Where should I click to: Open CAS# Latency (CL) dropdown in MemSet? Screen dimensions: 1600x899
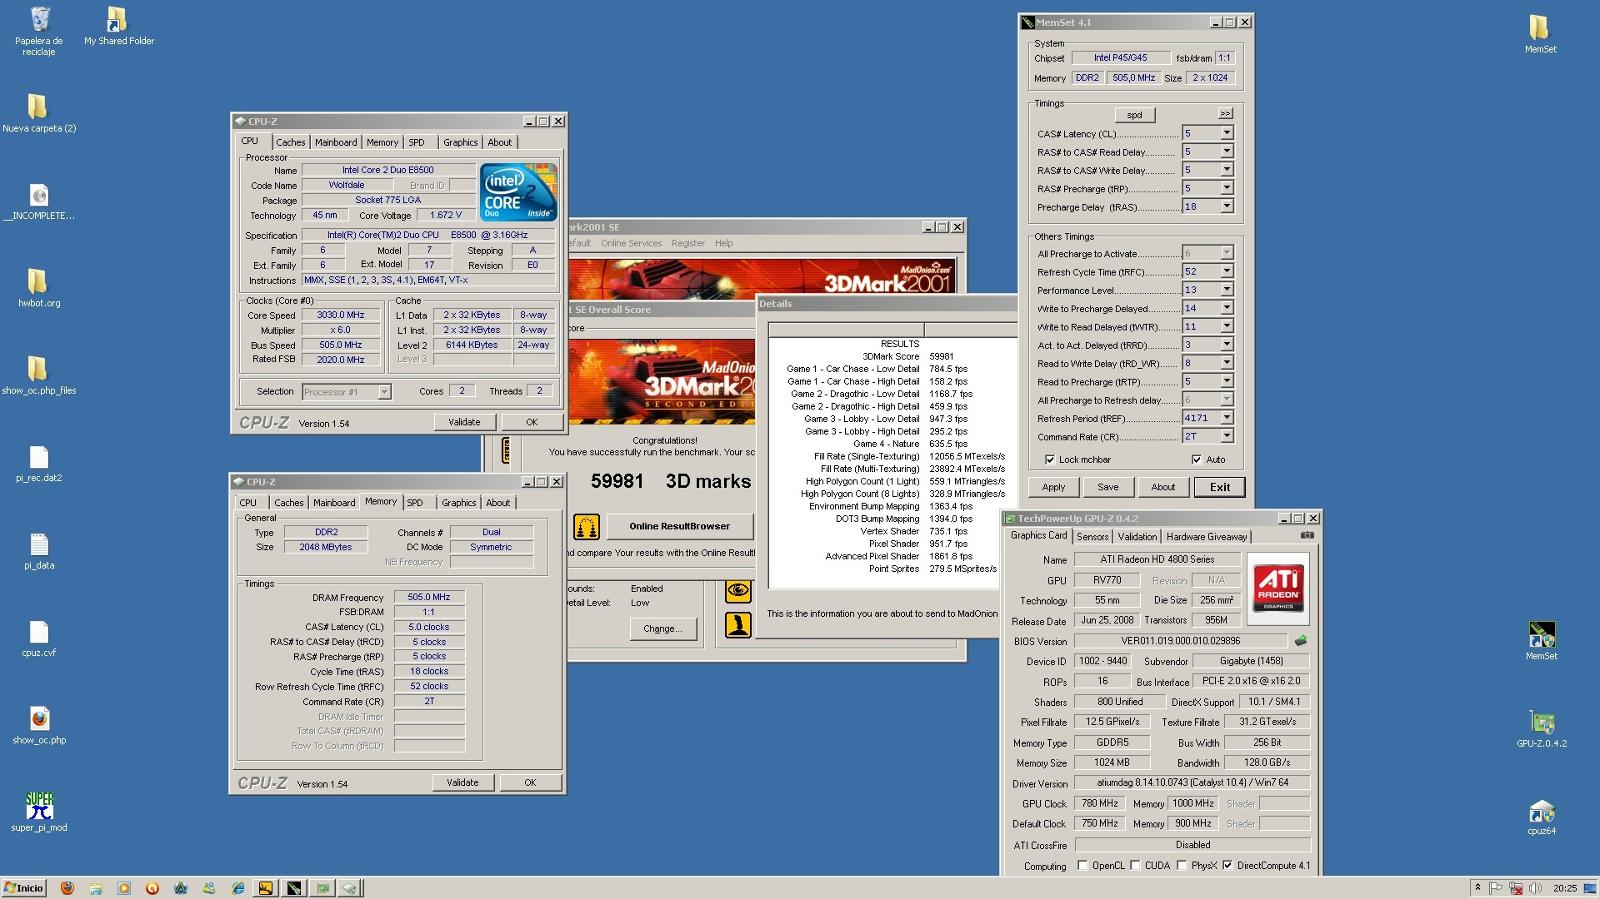point(1226,133)
